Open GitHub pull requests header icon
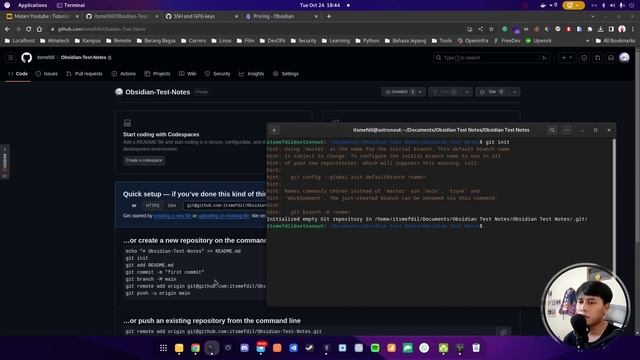640x360 pixels. [x=598, y=58]
